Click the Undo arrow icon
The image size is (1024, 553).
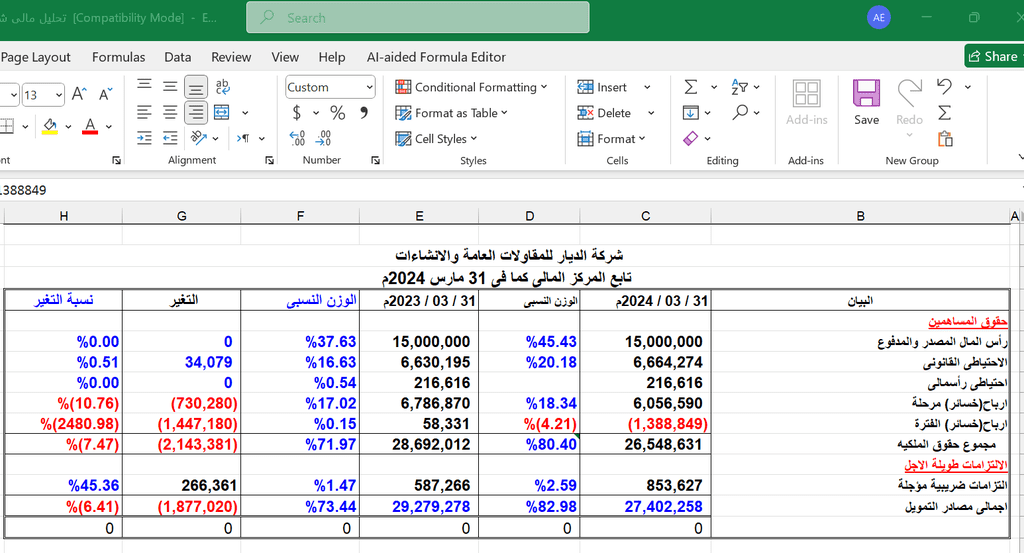944,86
